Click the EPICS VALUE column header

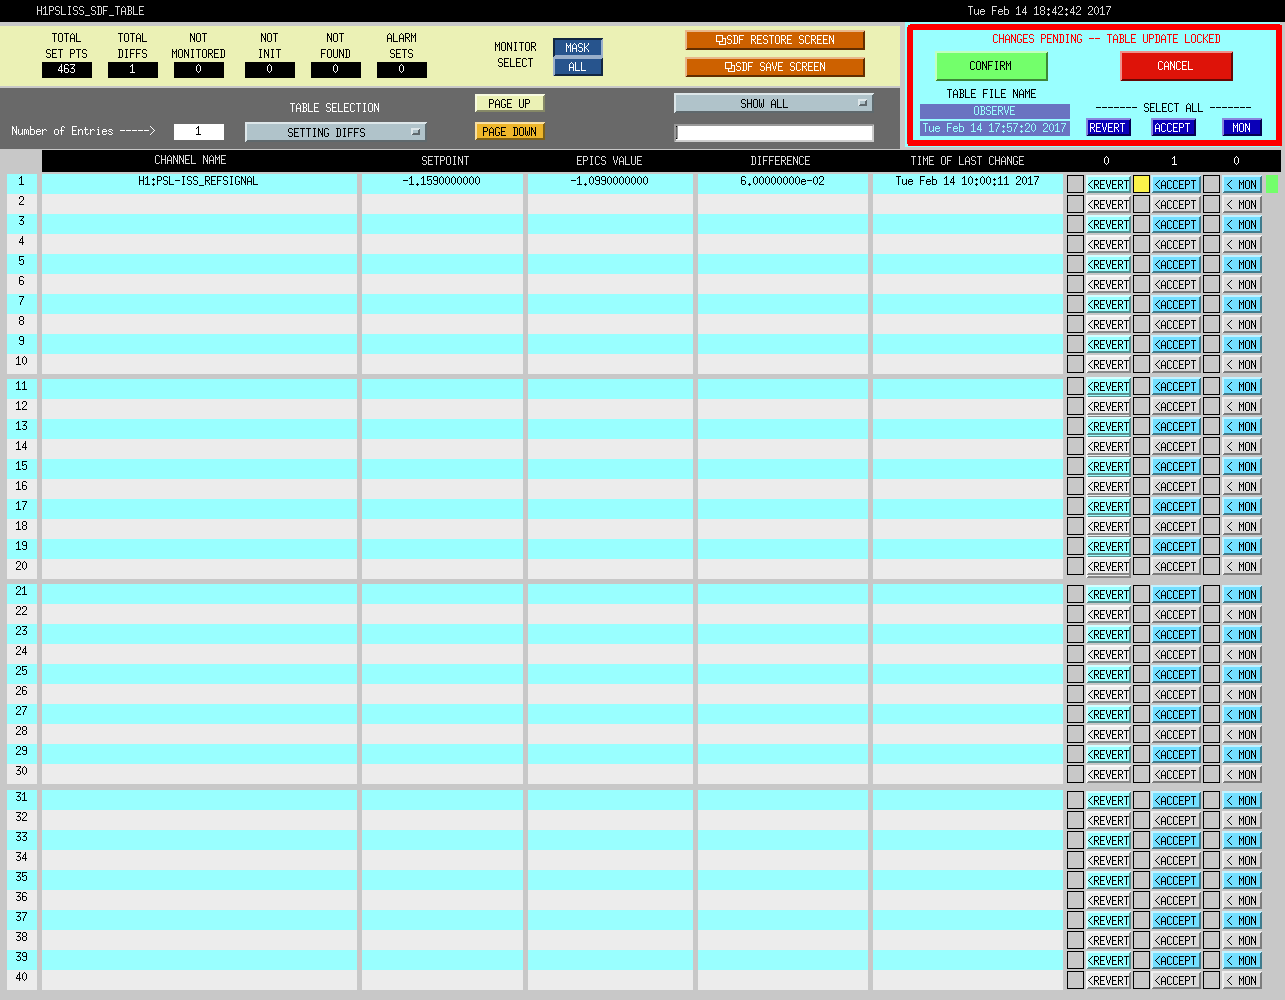click(609, 161)
